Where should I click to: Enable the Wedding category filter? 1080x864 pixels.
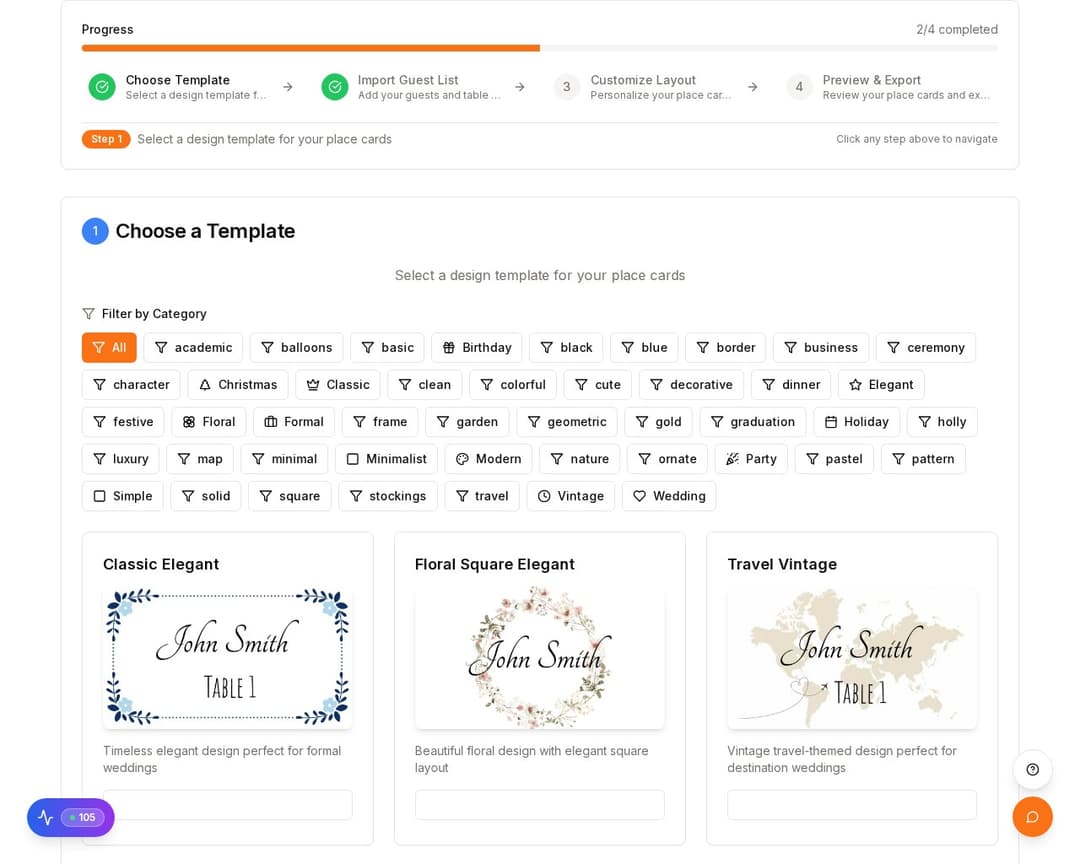(668, 496)
